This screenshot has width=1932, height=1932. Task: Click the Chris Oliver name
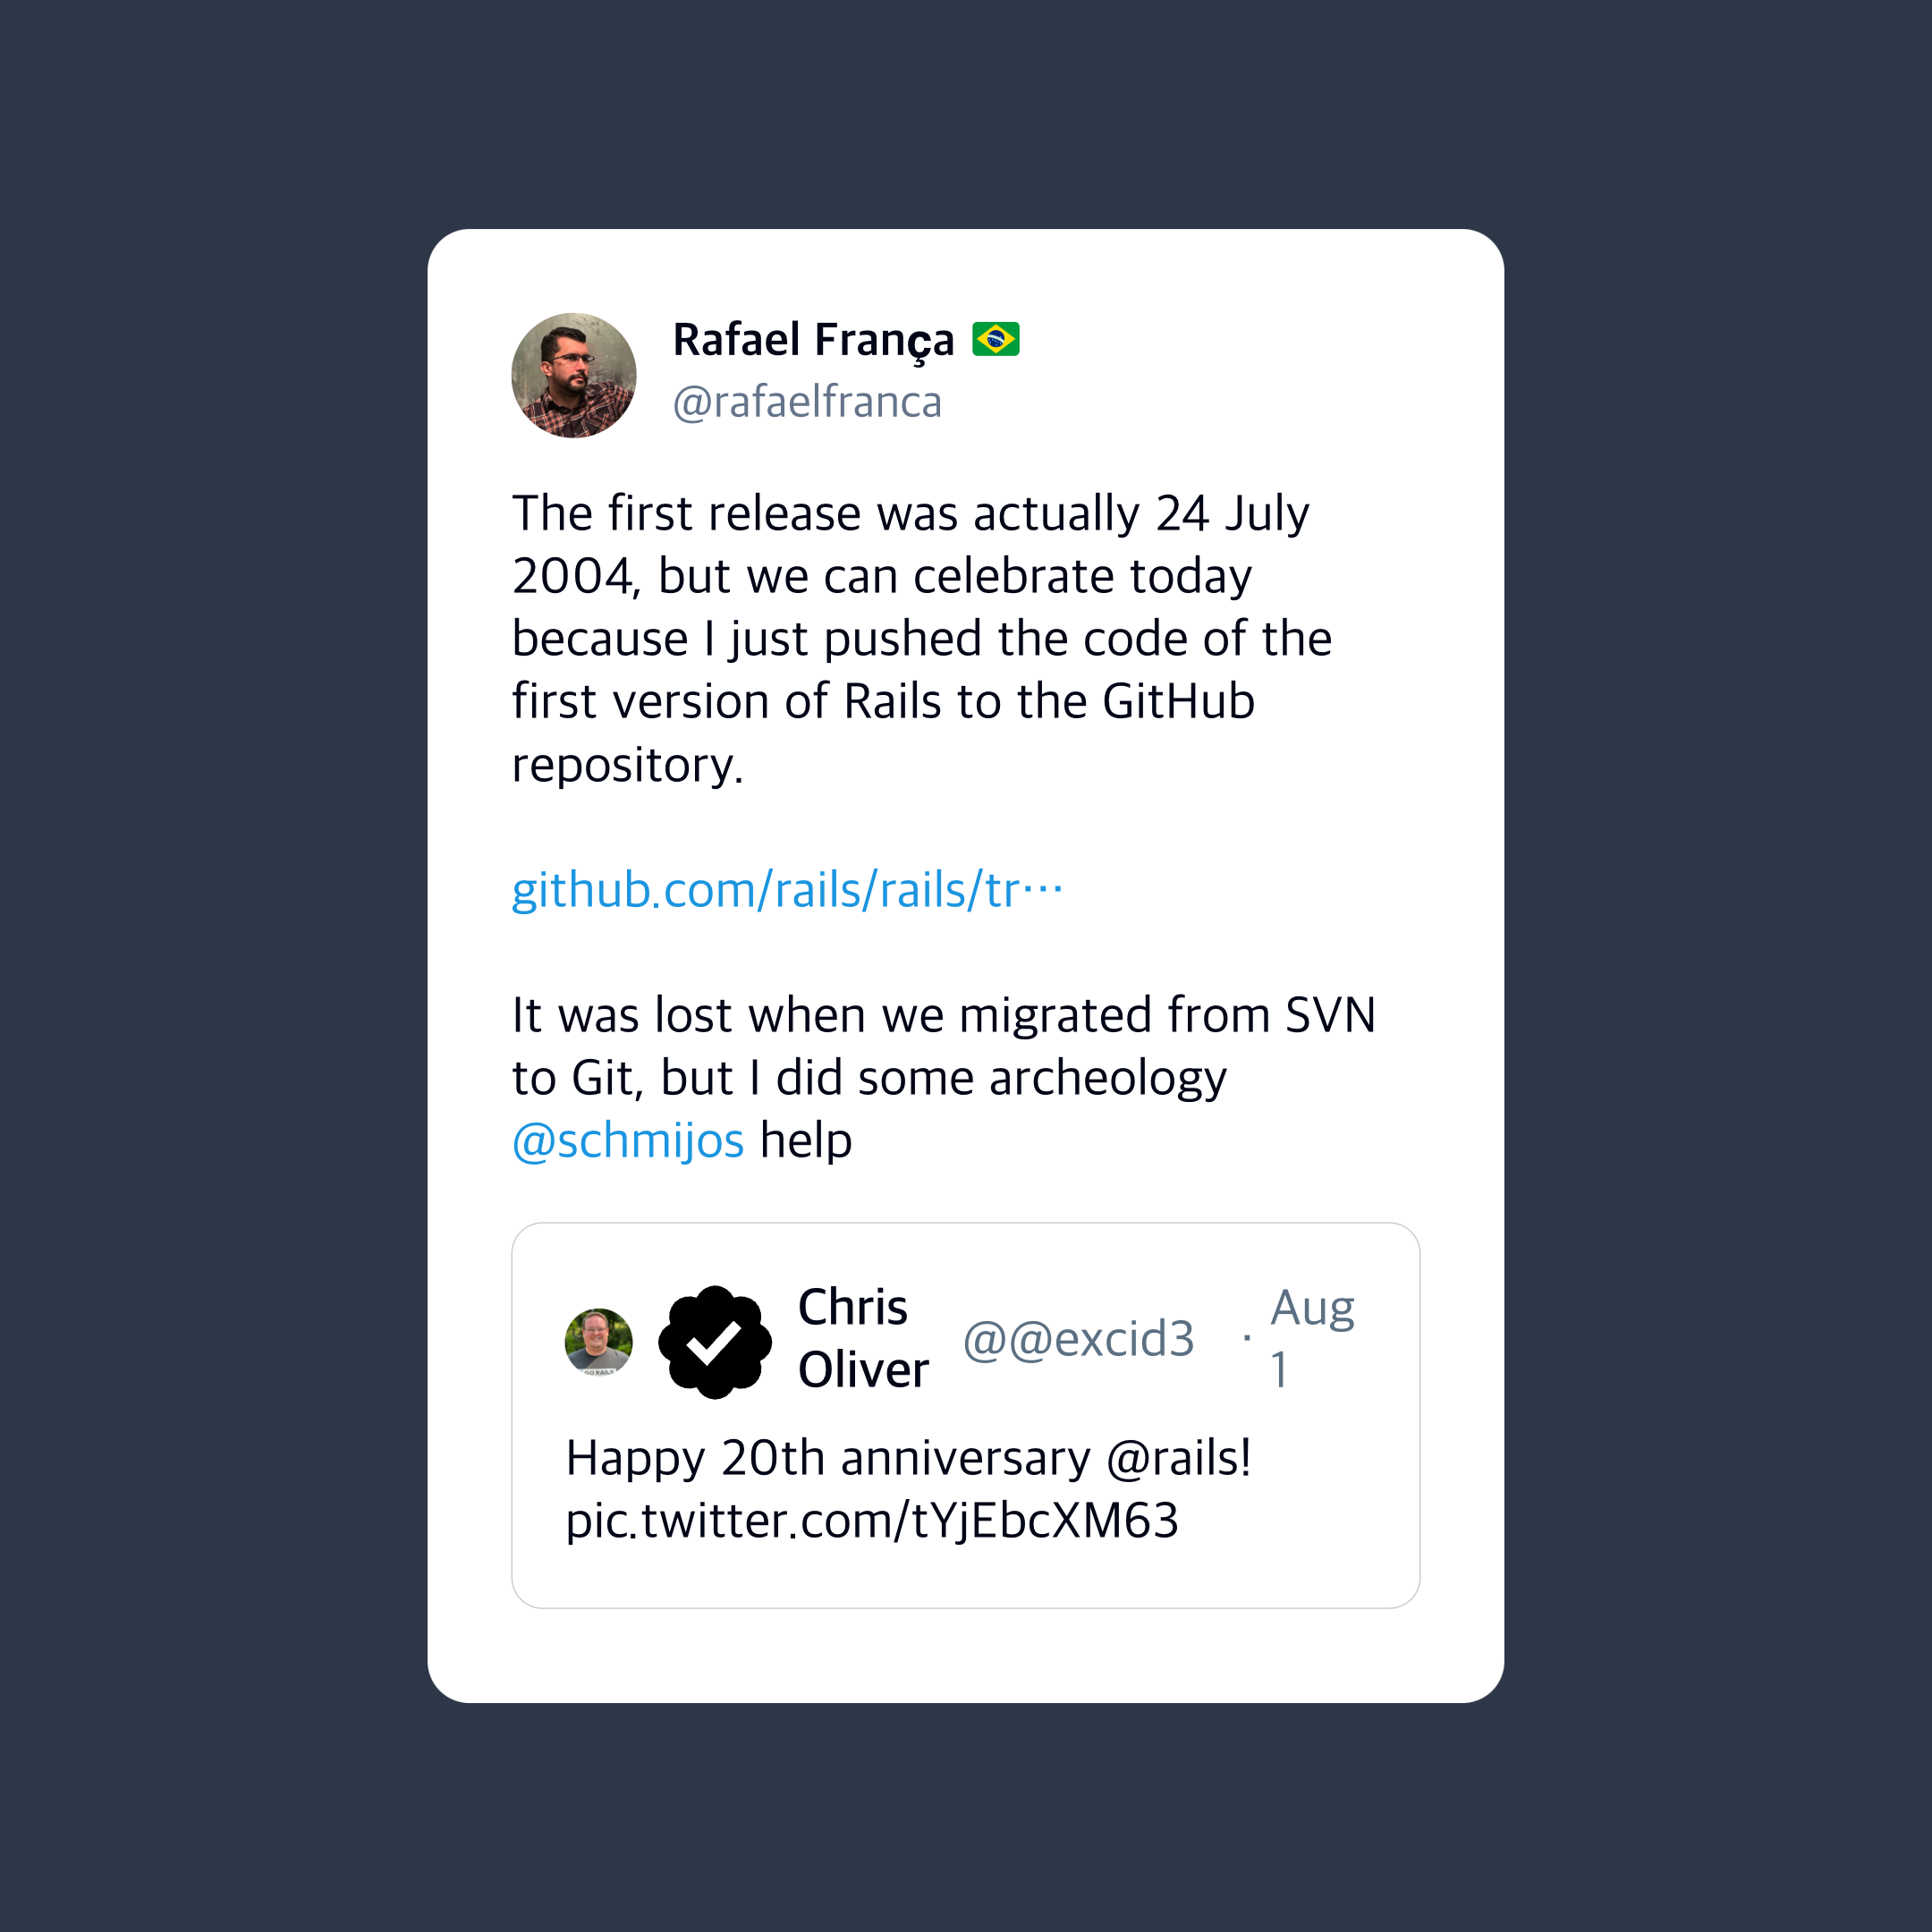click(862, 1338)
